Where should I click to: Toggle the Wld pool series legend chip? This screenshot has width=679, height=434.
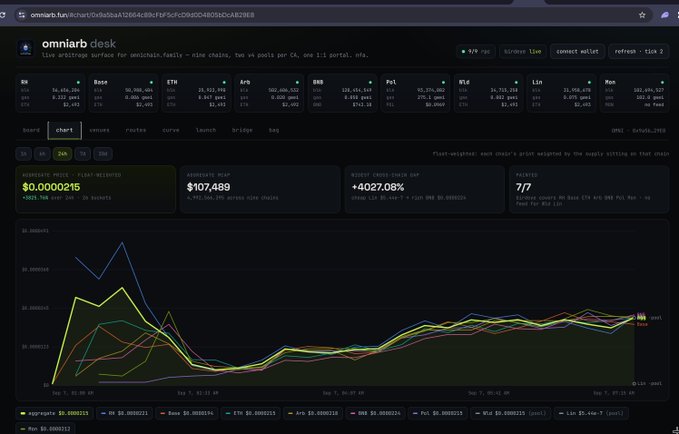pyautogui.click(x=511, y=414)
